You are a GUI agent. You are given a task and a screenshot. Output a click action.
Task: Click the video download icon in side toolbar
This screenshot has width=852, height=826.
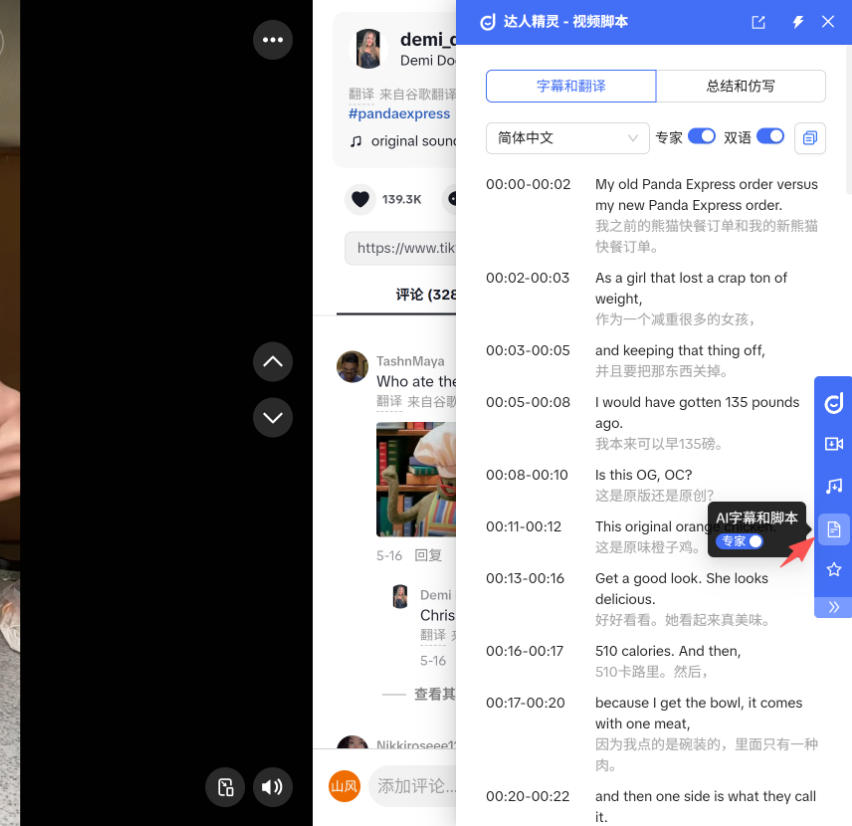pos(834,444)
